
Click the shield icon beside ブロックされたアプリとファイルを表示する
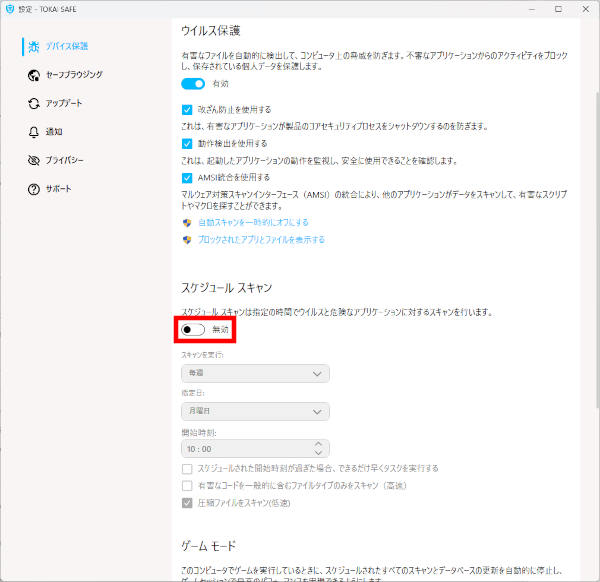pyautogui.click(x=187, y=240)
